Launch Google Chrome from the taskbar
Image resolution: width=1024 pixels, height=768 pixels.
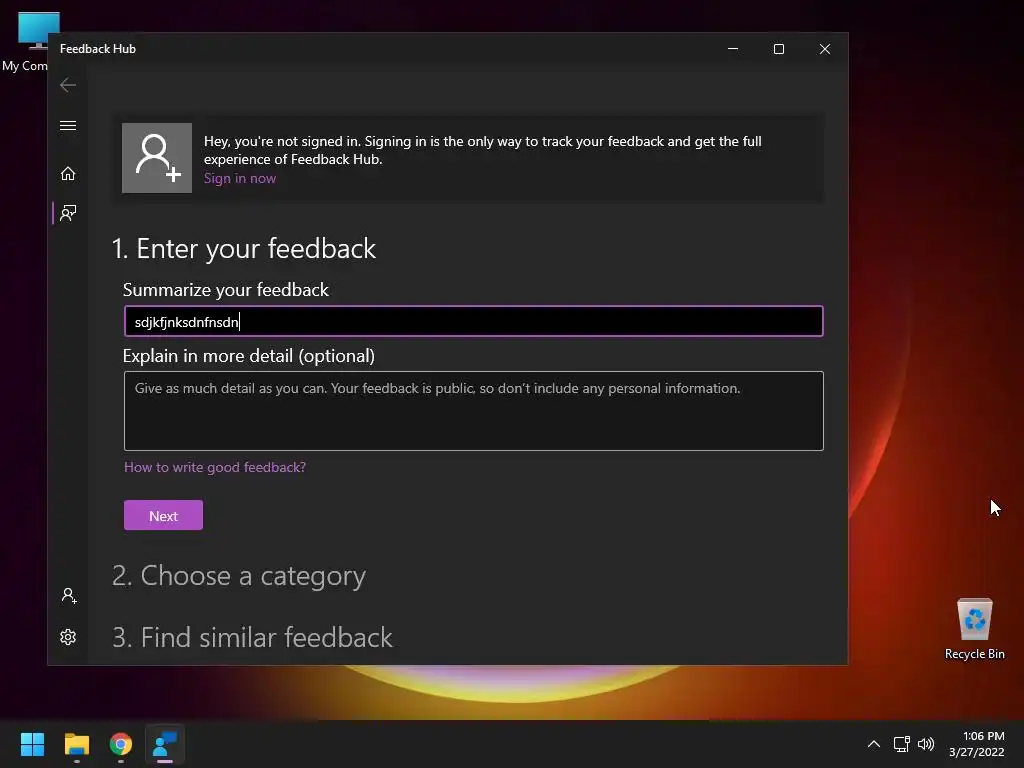121,744
